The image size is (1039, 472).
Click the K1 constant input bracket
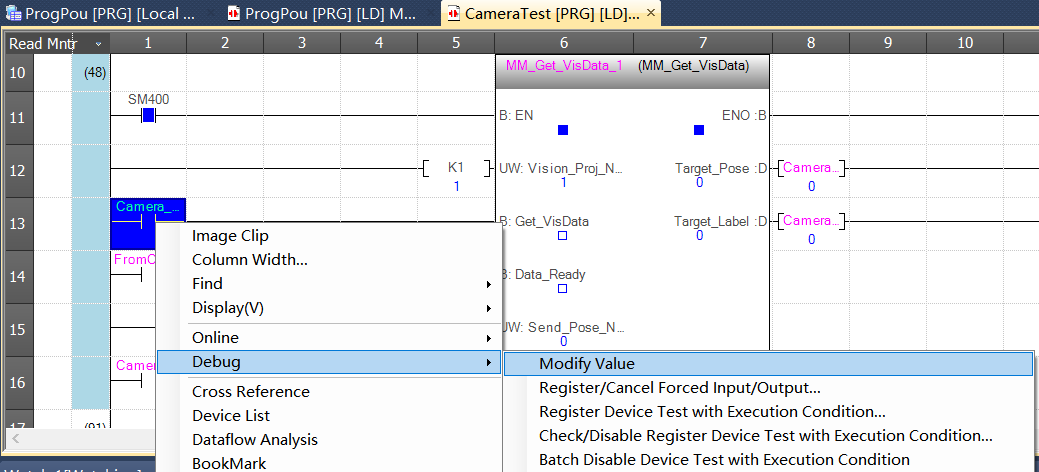(456, 167)
